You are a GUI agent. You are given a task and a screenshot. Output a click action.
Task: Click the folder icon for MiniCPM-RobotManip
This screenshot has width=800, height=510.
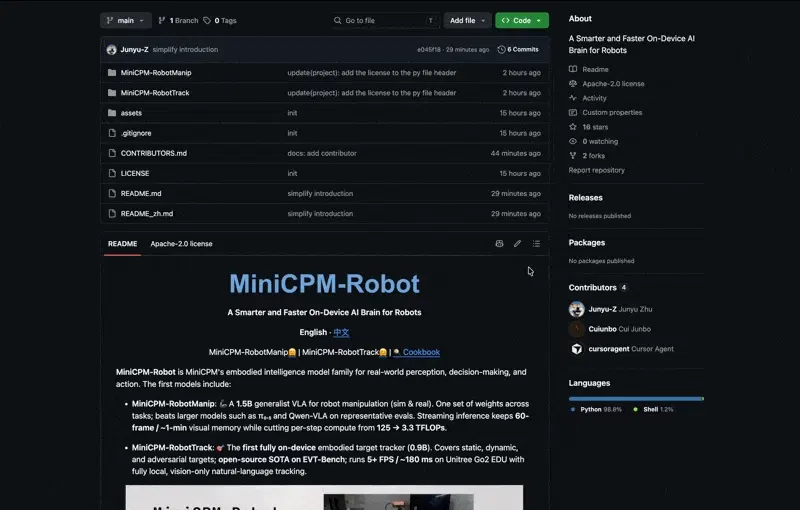(112, 72)
